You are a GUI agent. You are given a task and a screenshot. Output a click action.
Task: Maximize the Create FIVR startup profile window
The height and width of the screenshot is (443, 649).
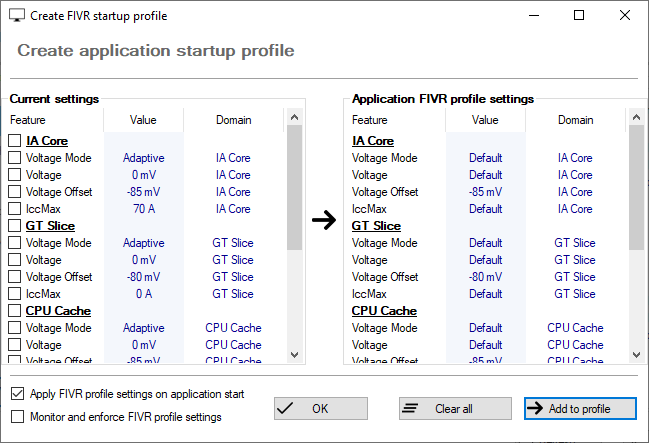coord(579,16)
